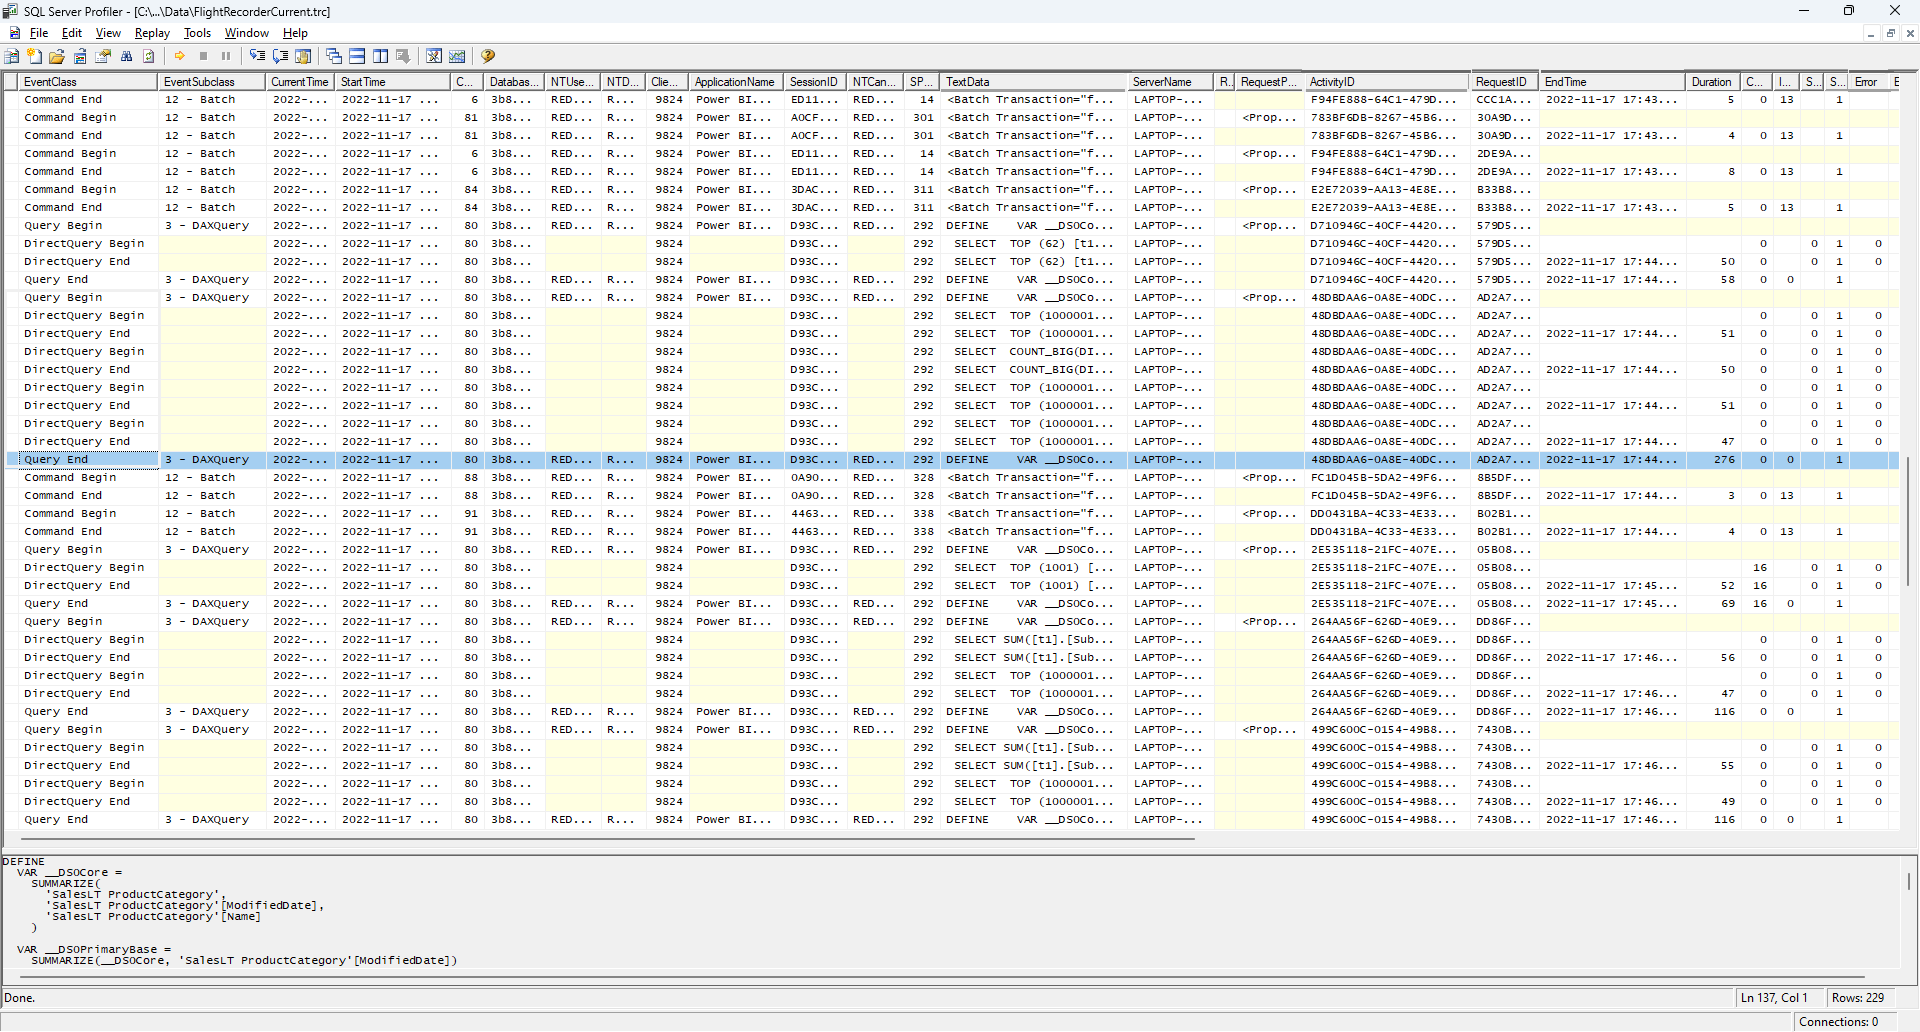Open the Find dialog to search events

pos(127,56)
